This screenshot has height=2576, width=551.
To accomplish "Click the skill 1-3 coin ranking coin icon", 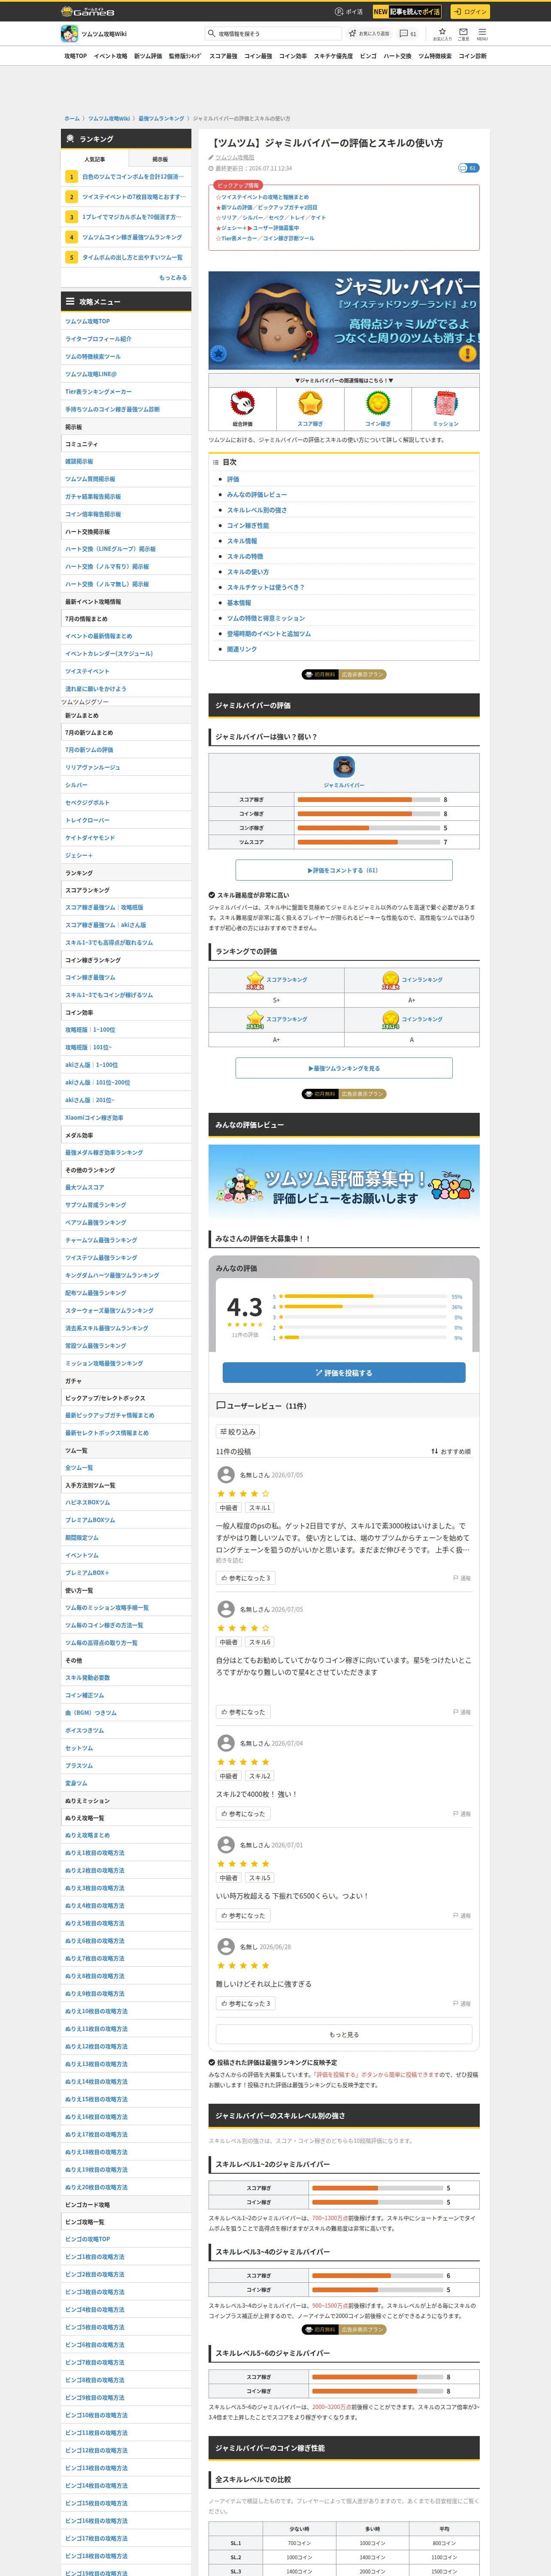I will click(390, 1020).
